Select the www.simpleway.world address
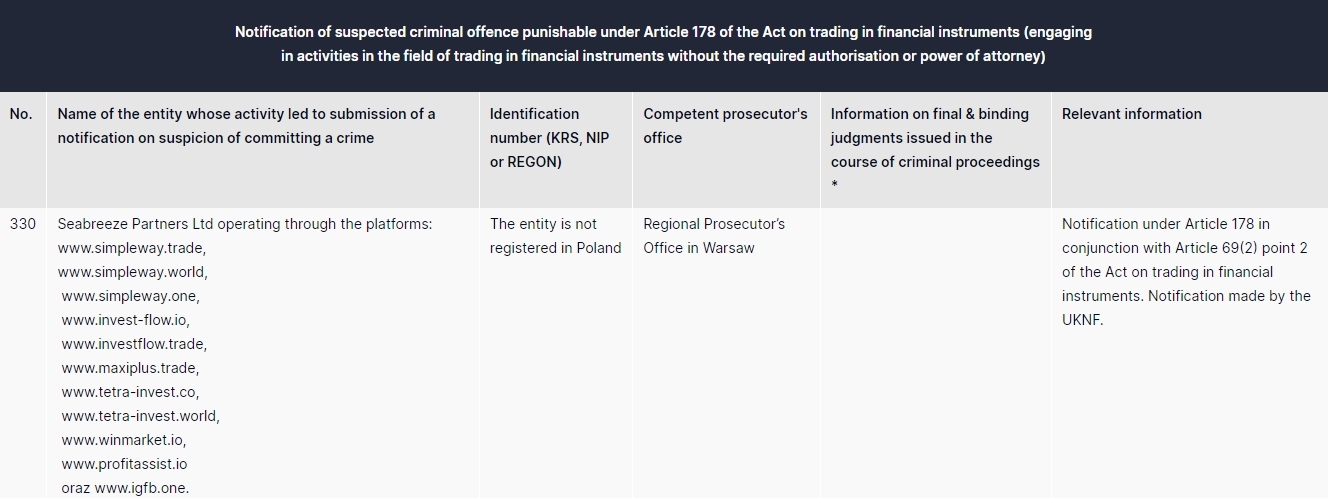The height and width of the screenshot is (498, 1328). [x=132, y=272]
